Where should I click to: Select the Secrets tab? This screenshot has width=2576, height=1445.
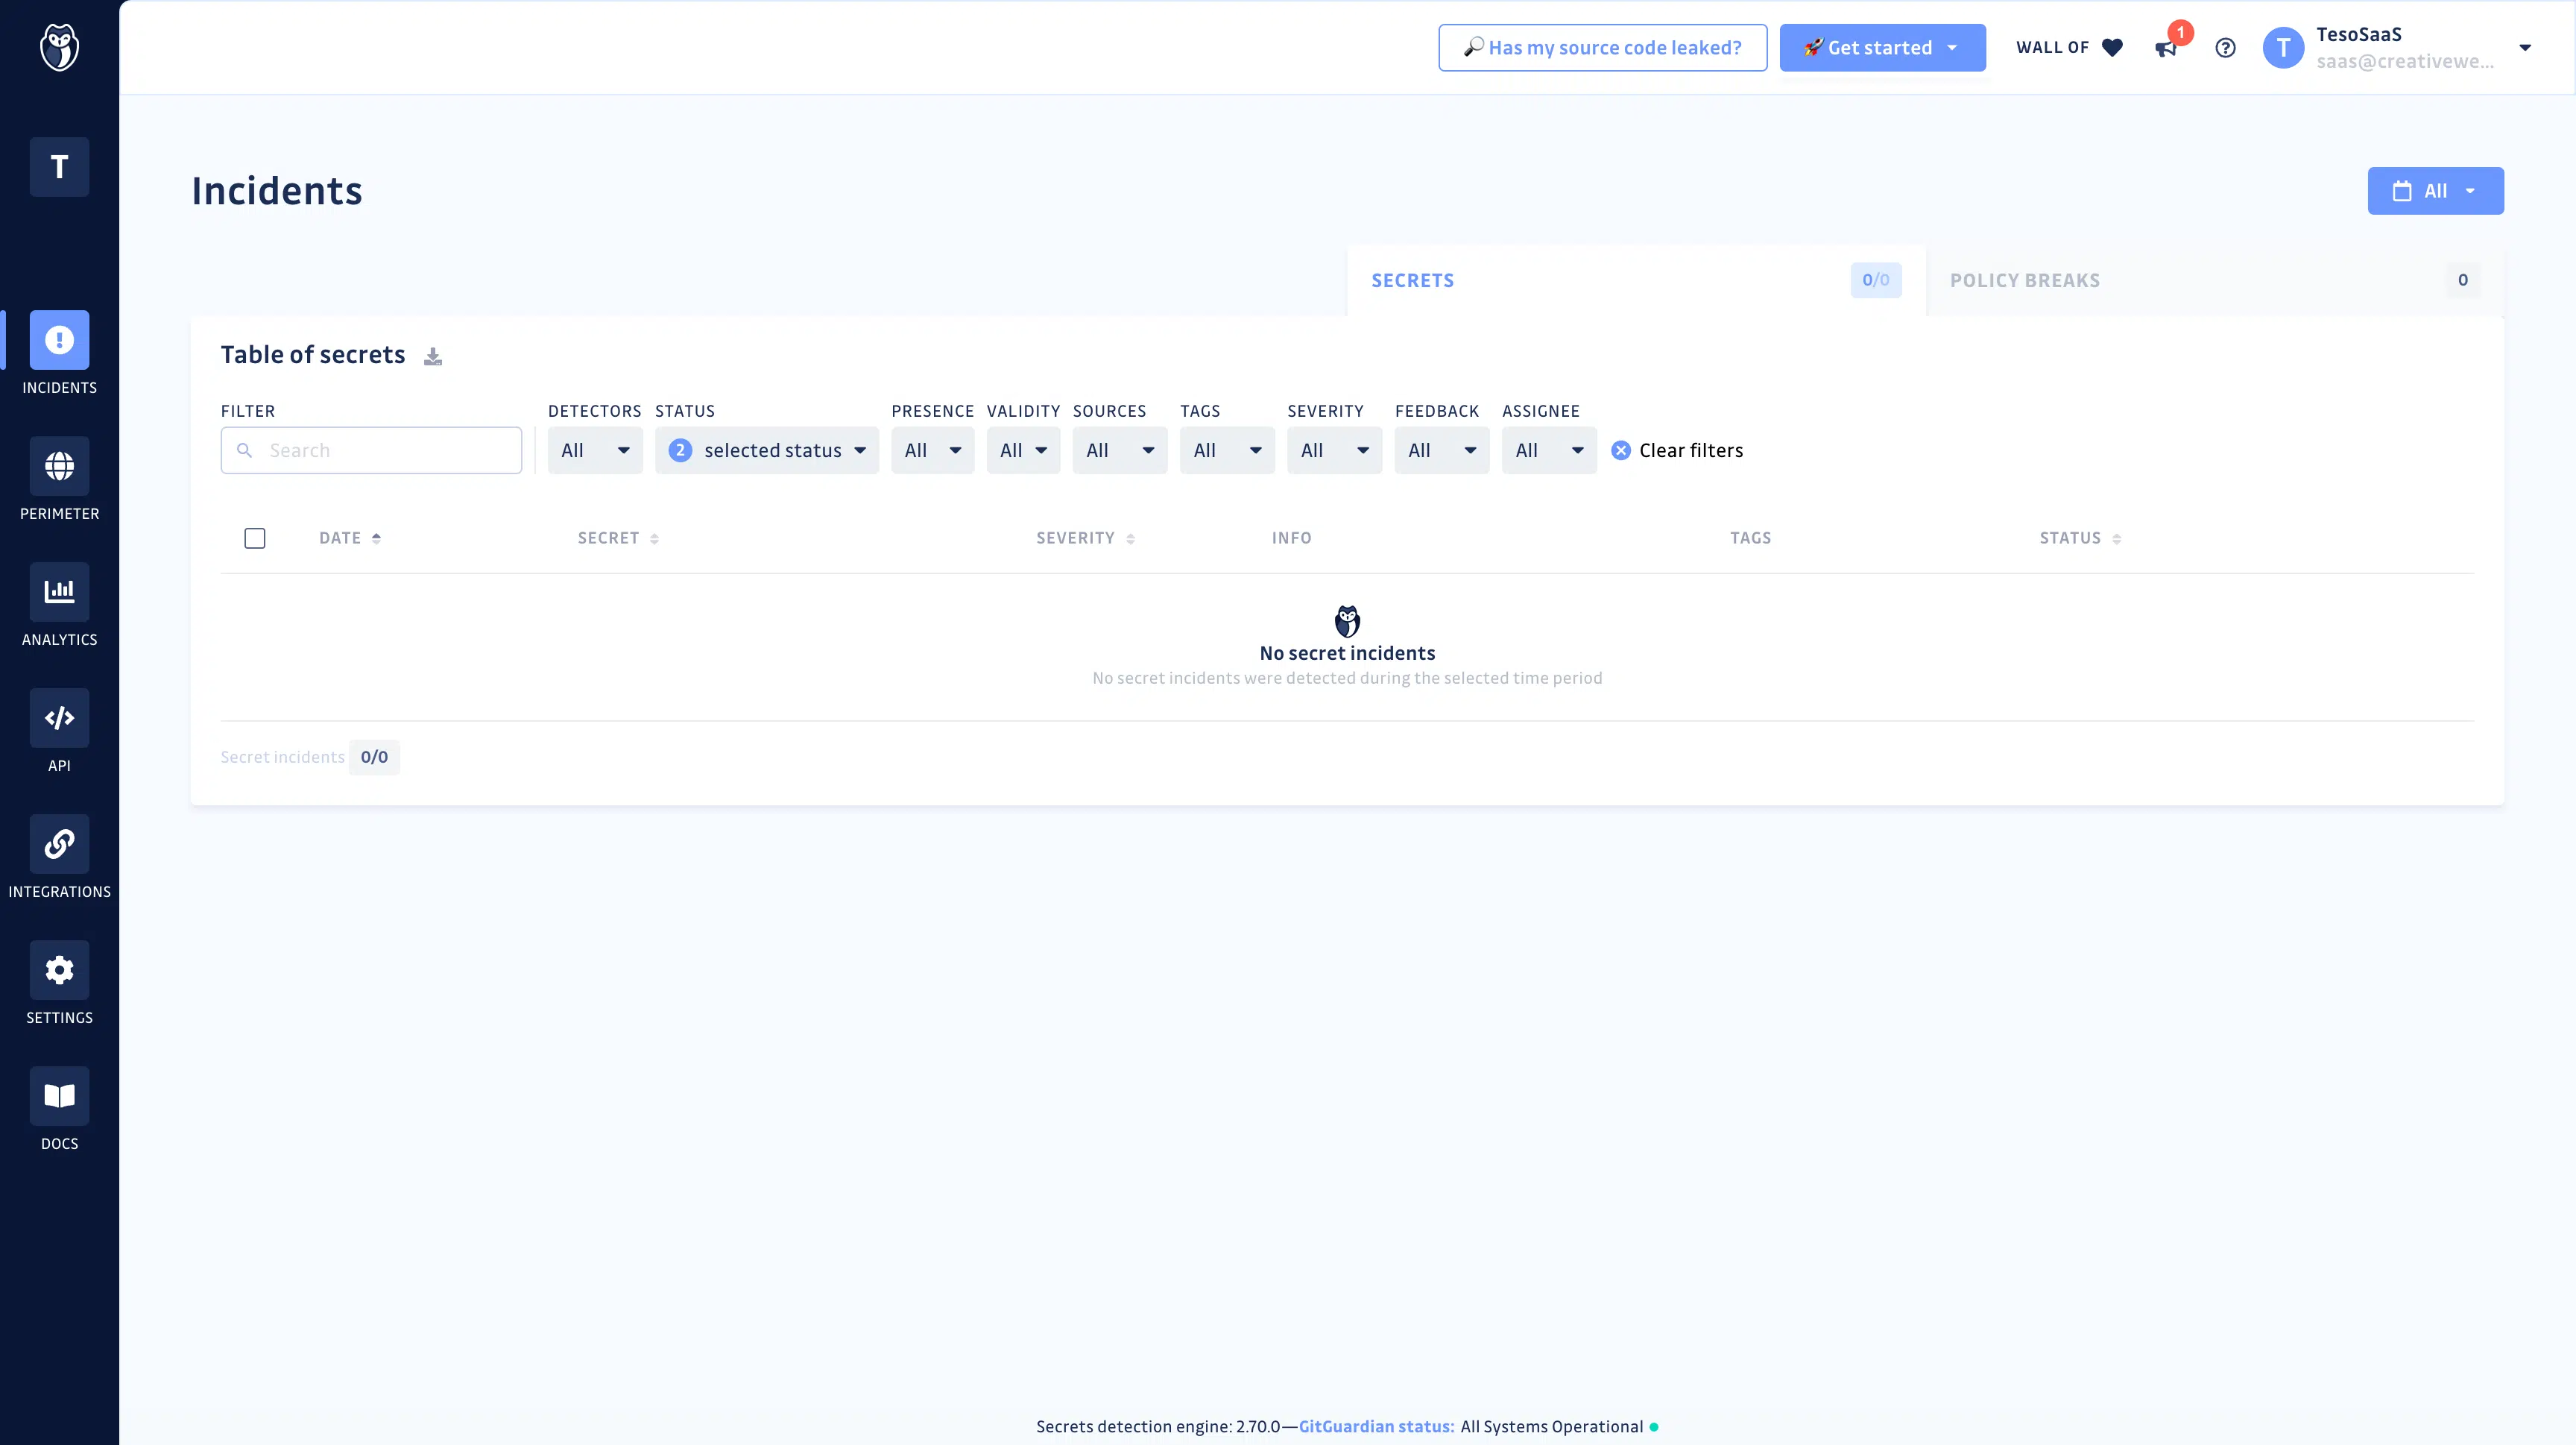[x=1412, y=281]
